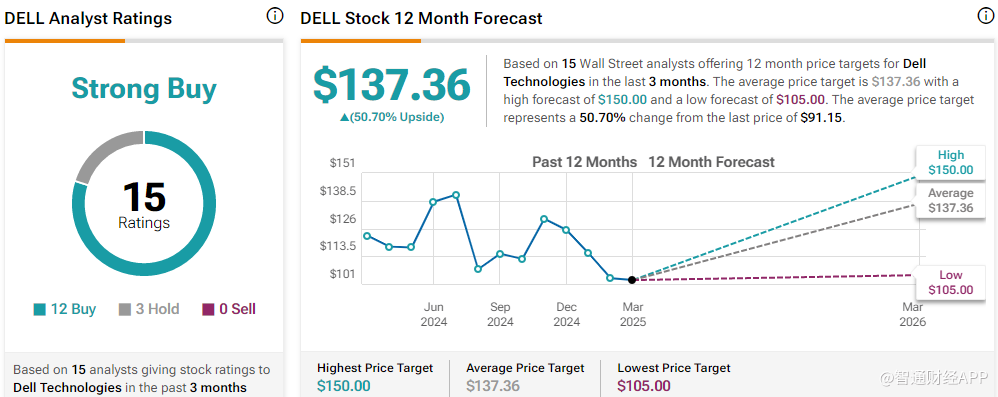The height and width of the screenshot is (397, 998).
Task: Click the gray Hold legend square
Action: 125,309
